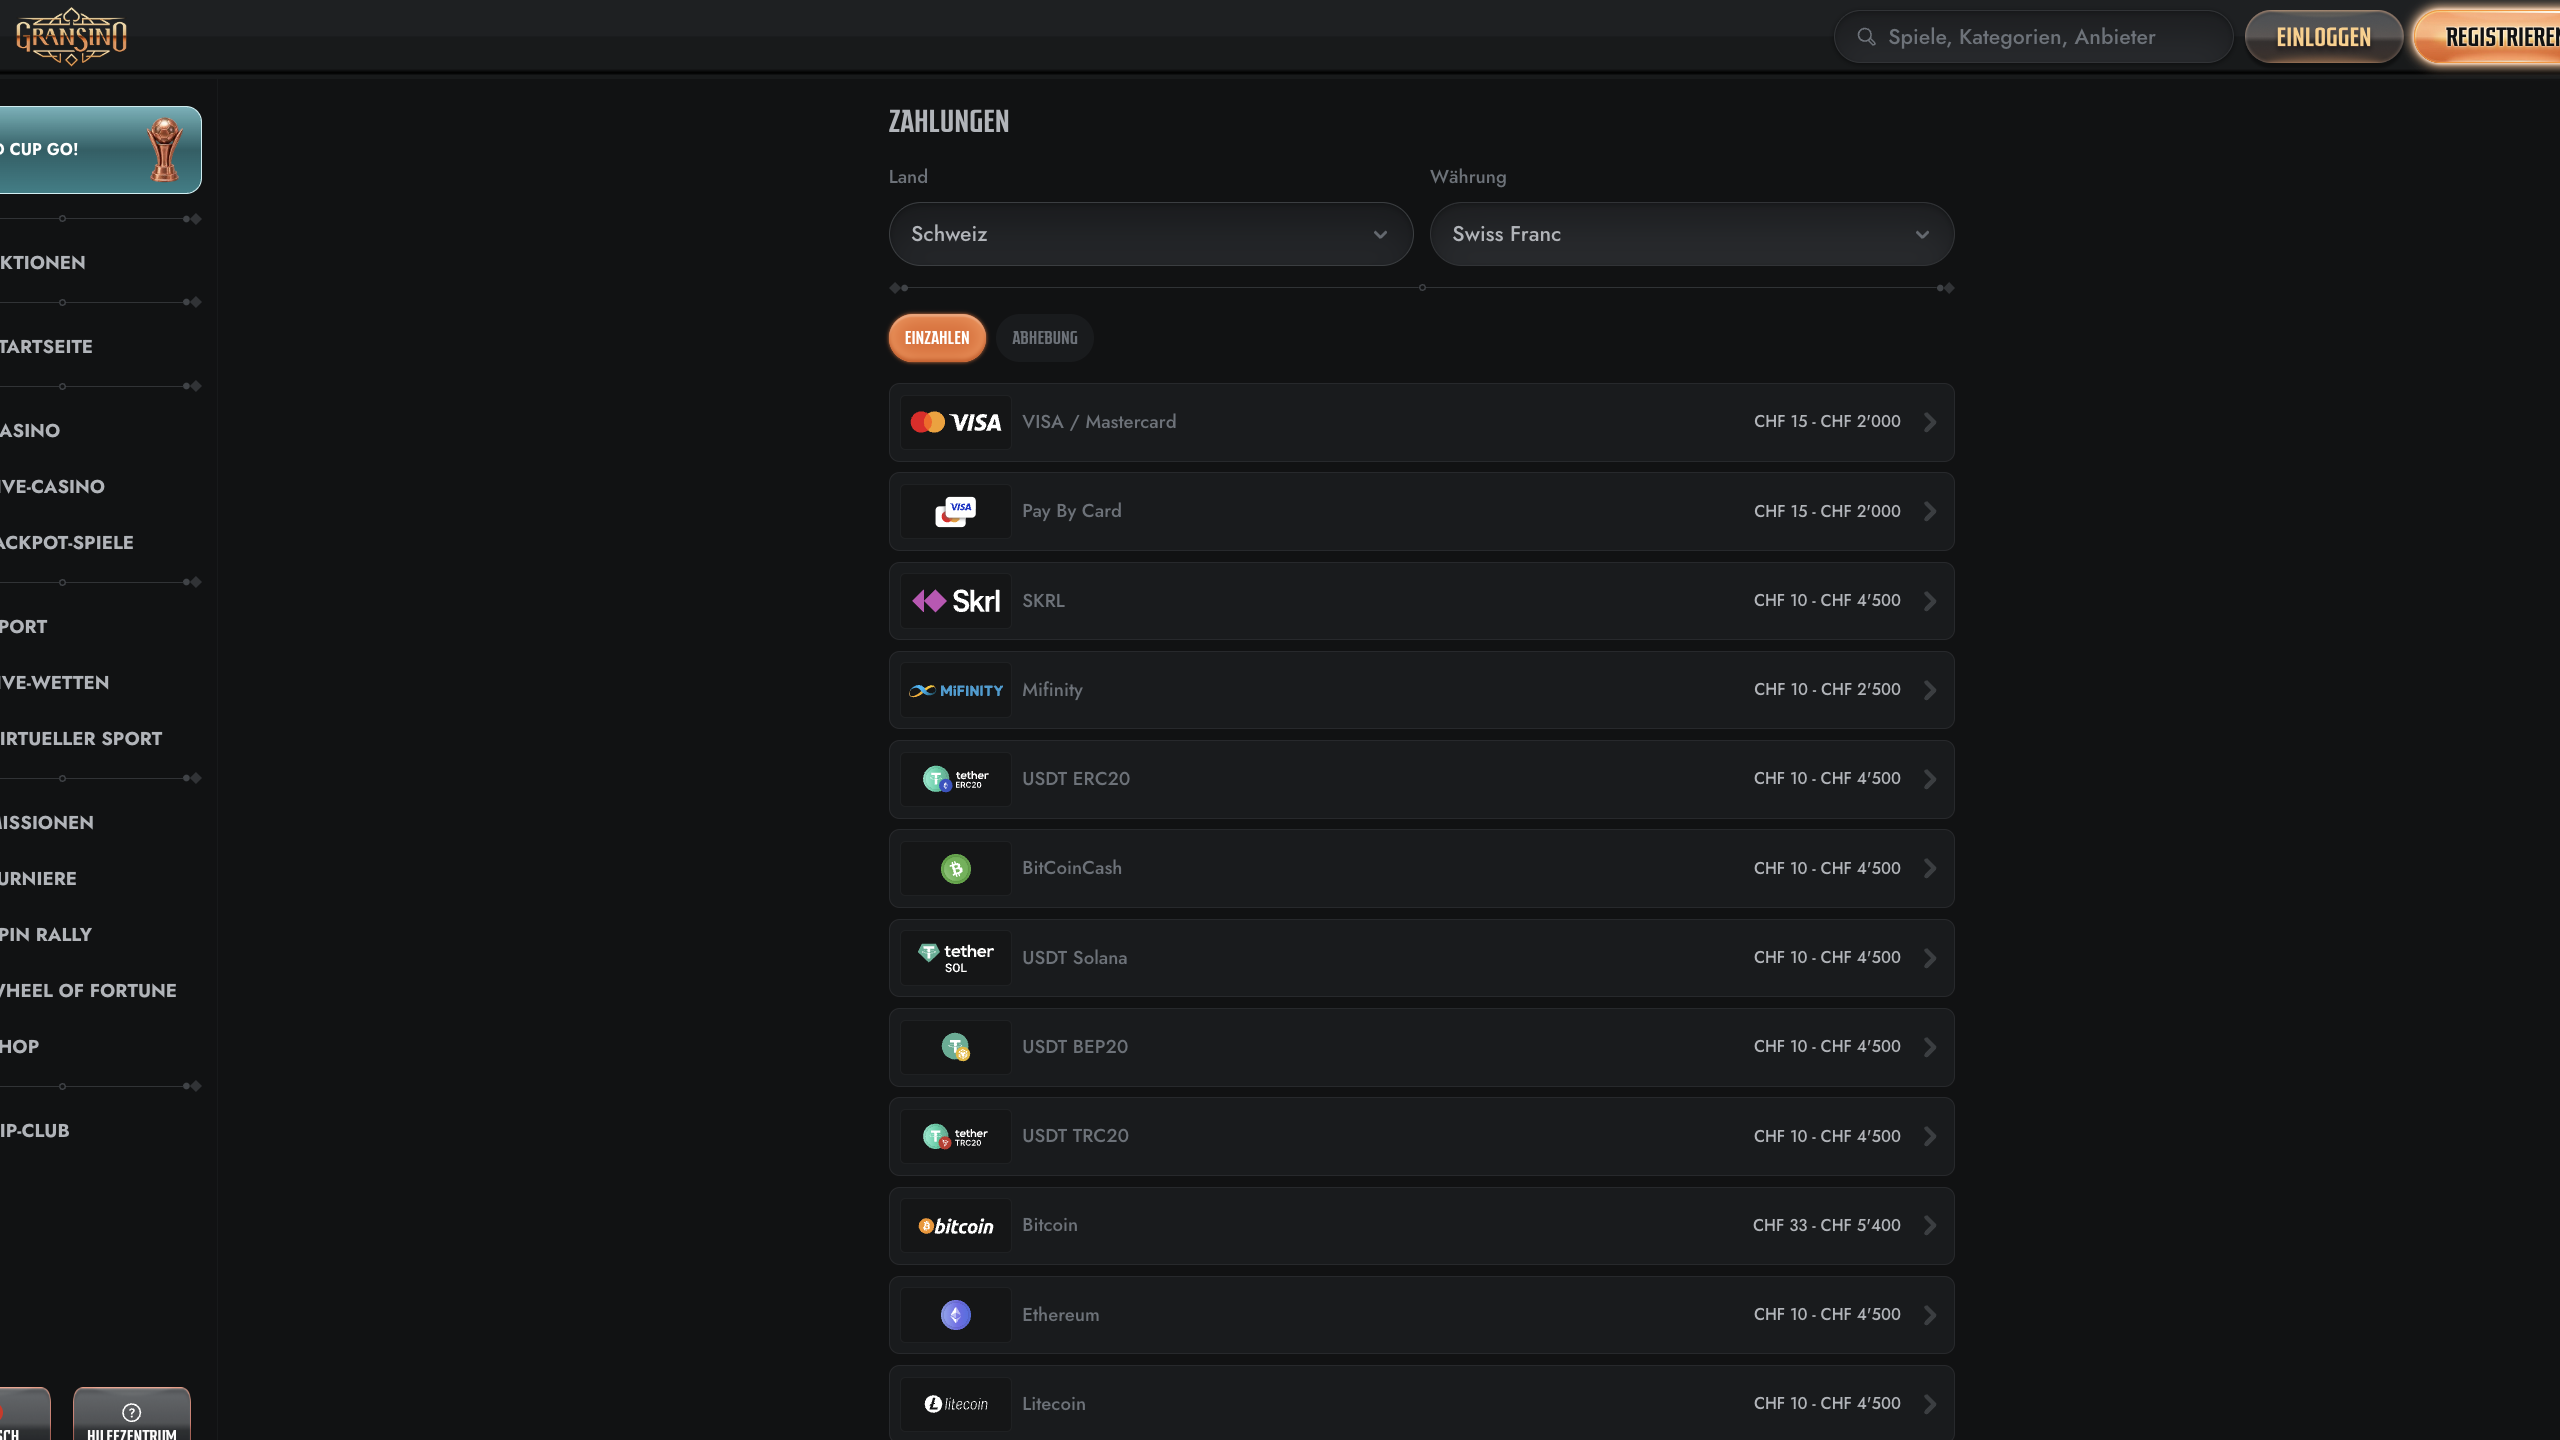Screen dimensions: 2560x1440
Task: Click the search magnifier icon
Action: [1866, 37]
